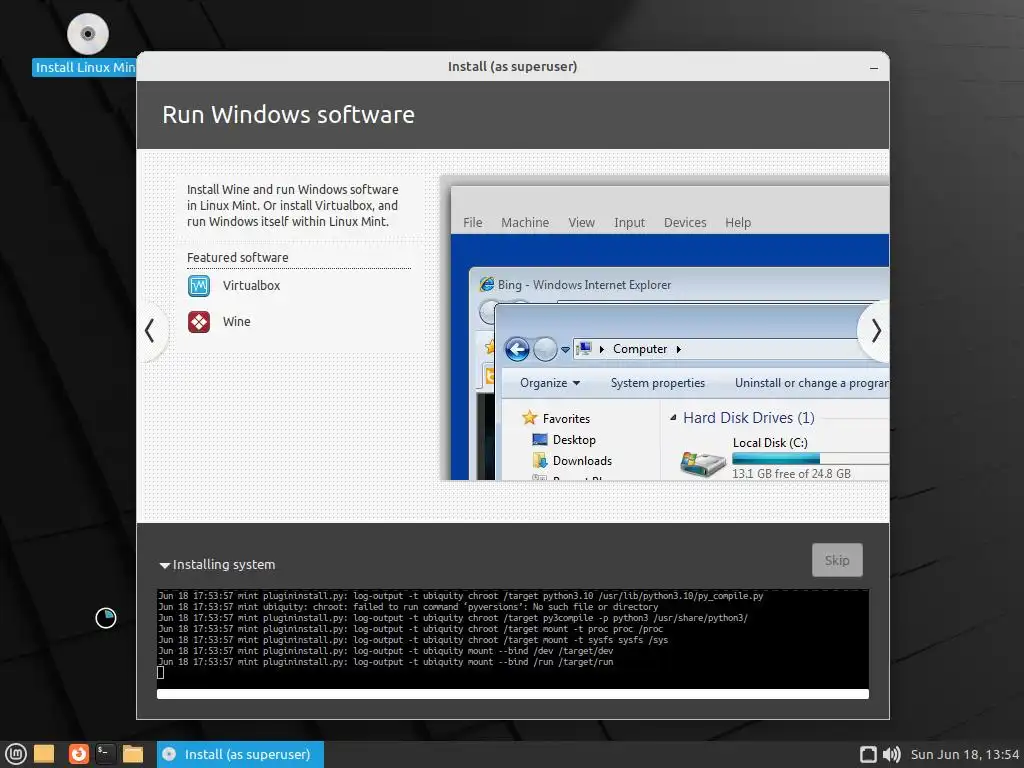Open the Files manager from the panel

133,754
